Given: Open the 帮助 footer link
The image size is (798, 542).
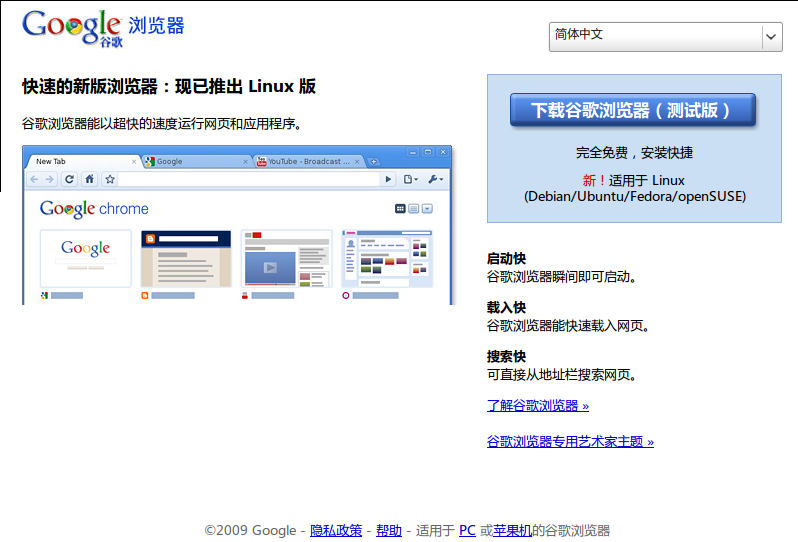Looking at the screenshot, I should 389,530.
